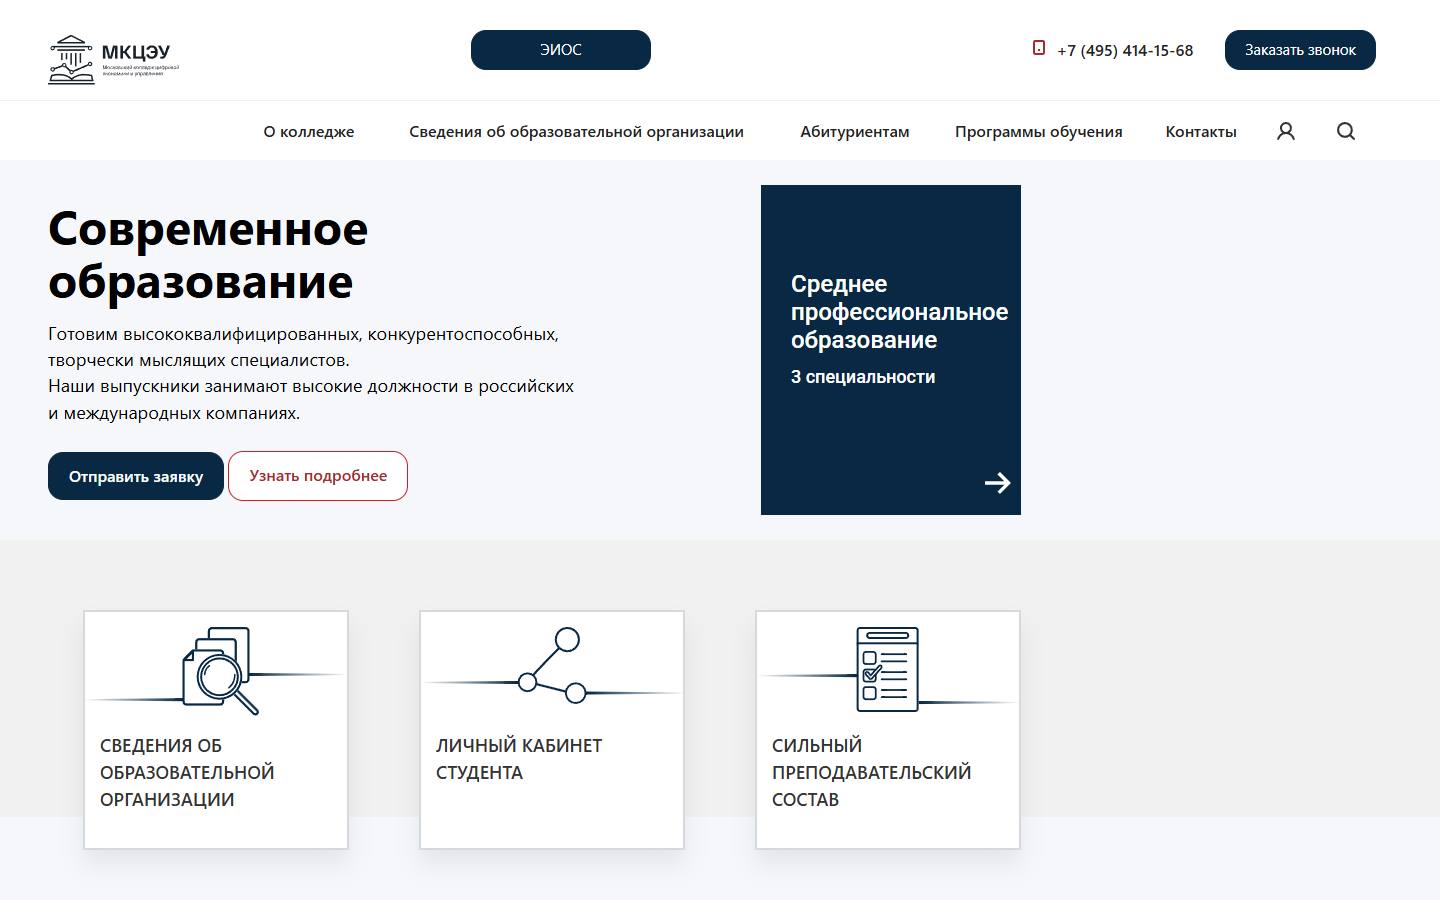This screenshot has width=1440, height=900.
Task: Click the Отправить заявку button
Action: pos(136,476)
